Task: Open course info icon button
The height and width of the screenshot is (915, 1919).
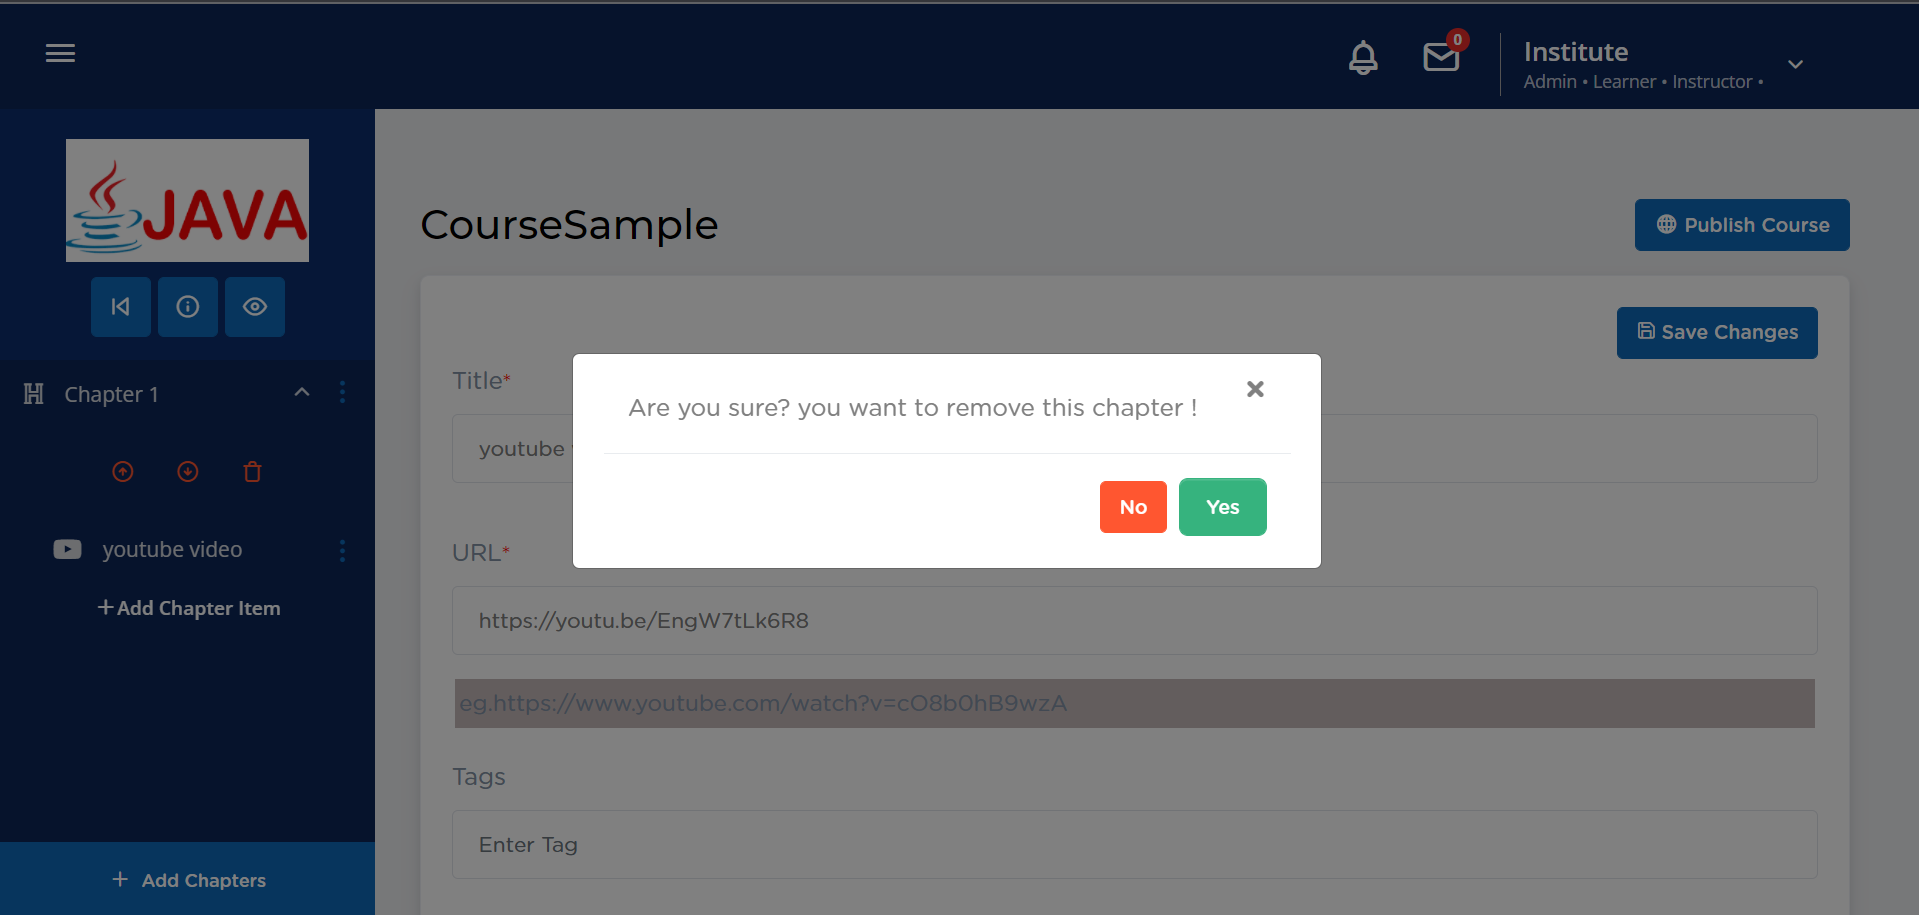Action: 188,307
